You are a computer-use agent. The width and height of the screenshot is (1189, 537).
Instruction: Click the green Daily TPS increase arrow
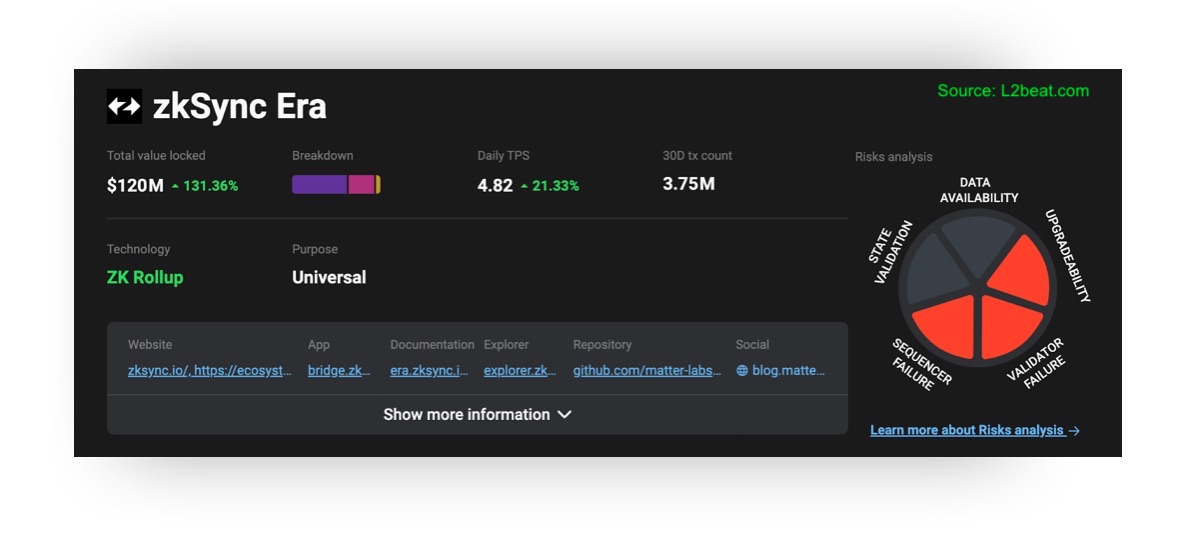point(524,186)
